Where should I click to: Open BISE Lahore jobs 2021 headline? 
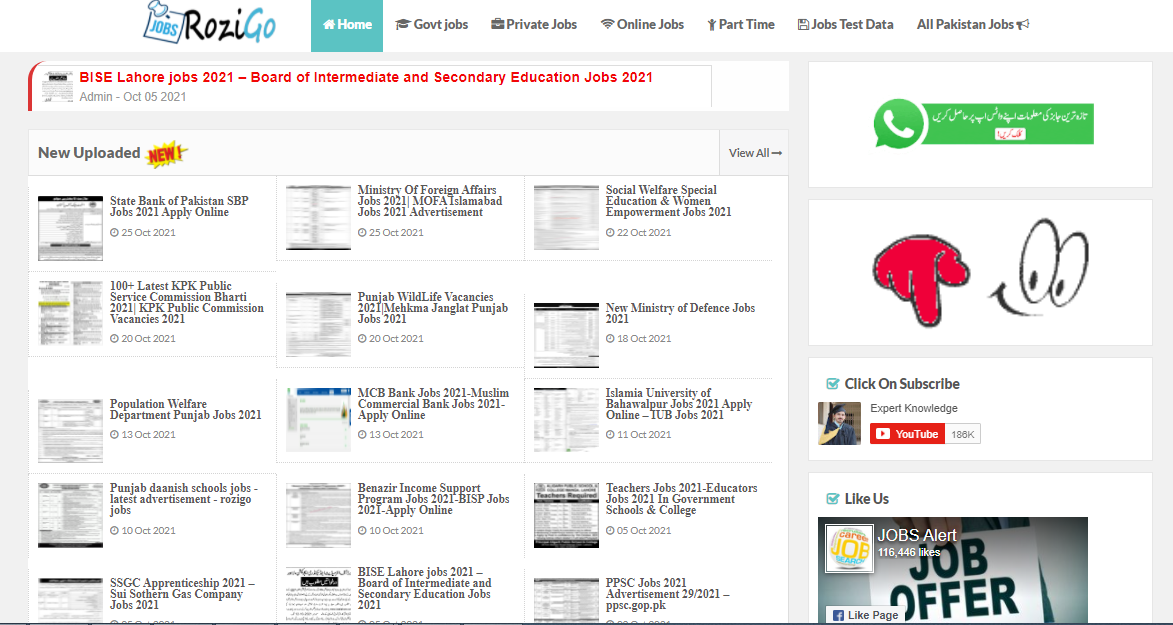click(x=366, y=77)
